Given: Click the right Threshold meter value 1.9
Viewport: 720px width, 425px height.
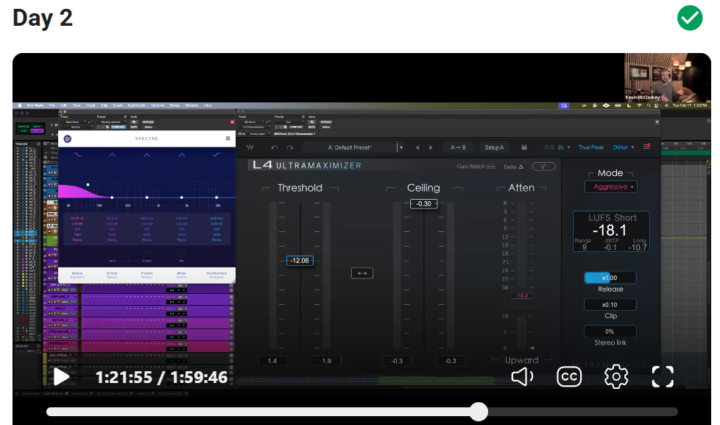Looking at the screenshot, I should coord(326,361).
